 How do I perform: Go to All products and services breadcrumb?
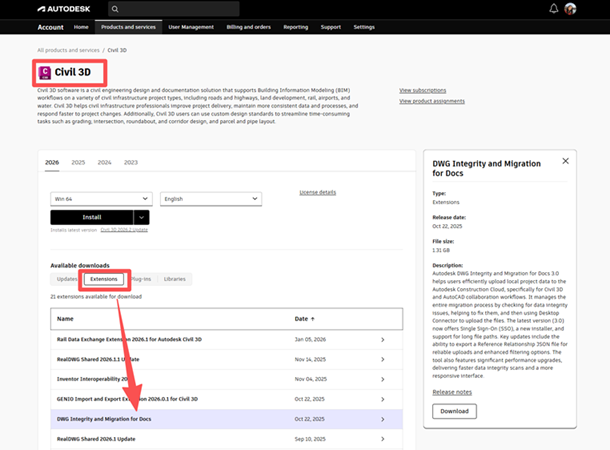point(68,50)
